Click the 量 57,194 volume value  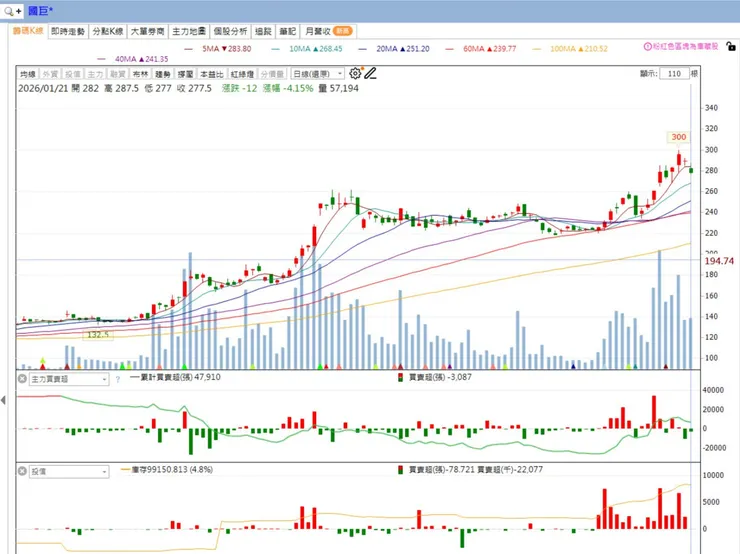click(338, 88)
